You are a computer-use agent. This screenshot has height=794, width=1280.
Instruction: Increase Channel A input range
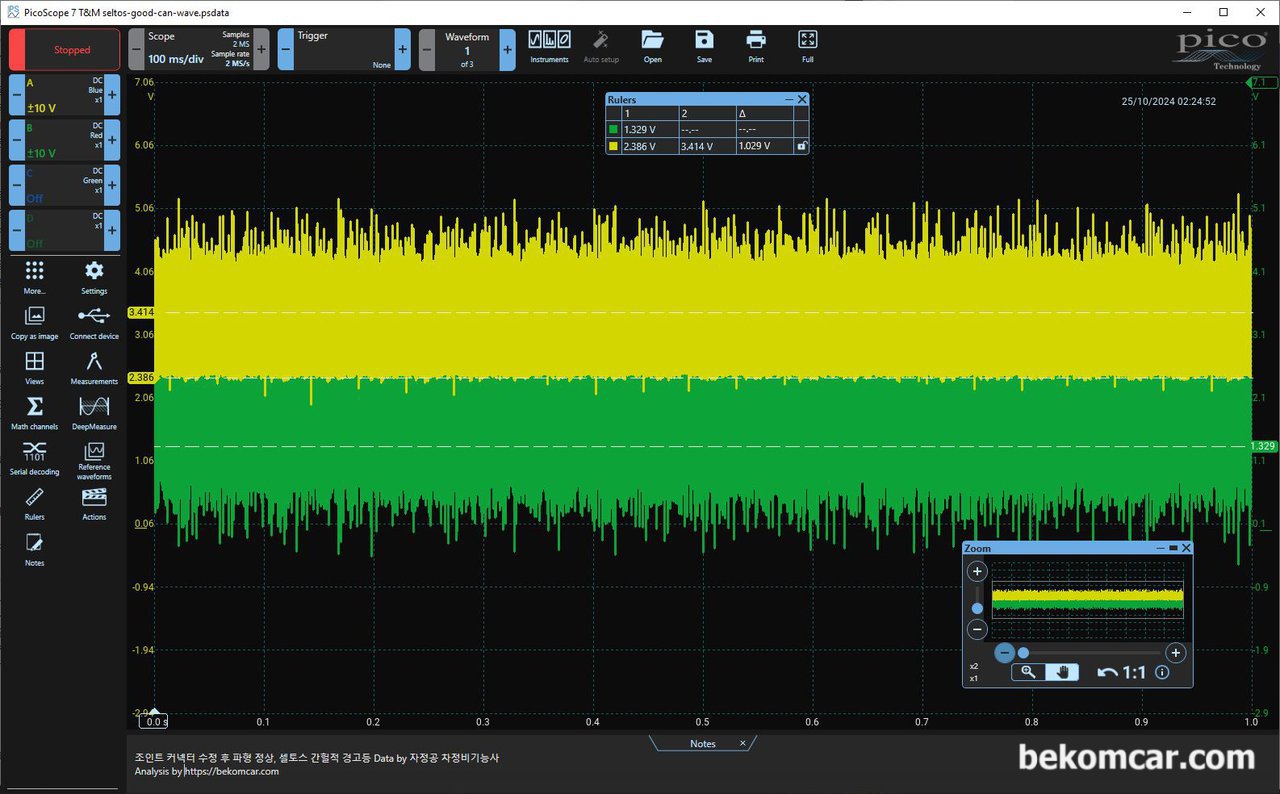coord(112,95)
